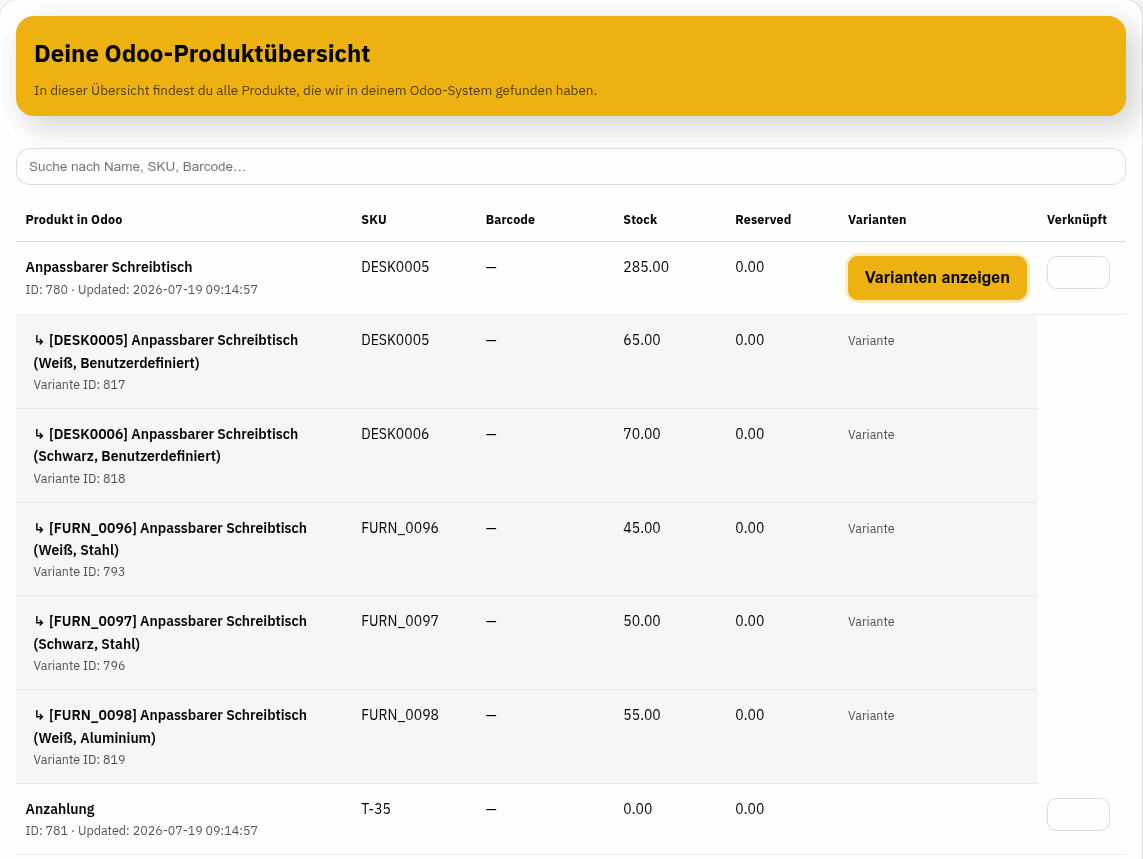Select the Variante label in FURN_0098 row
Image resolution: width=1143 pixels, height=859 pixels.
[x=870, y=716]
